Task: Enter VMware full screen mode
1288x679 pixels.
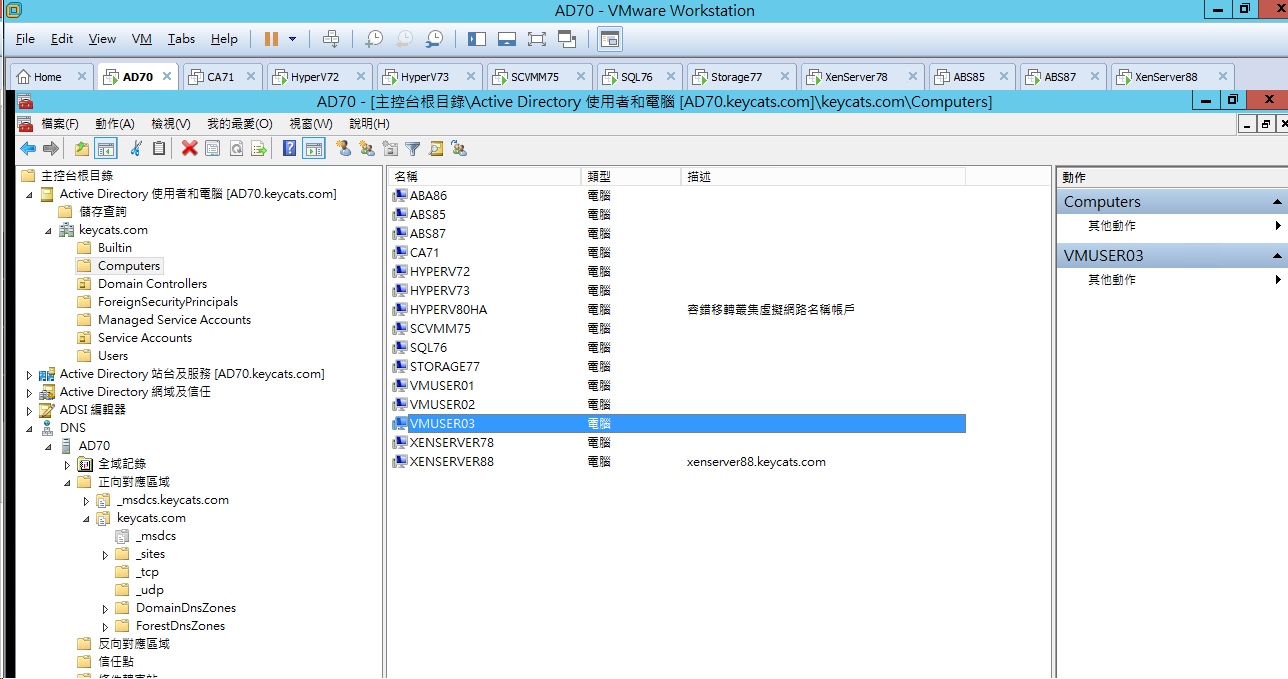Action: [537, 39]
